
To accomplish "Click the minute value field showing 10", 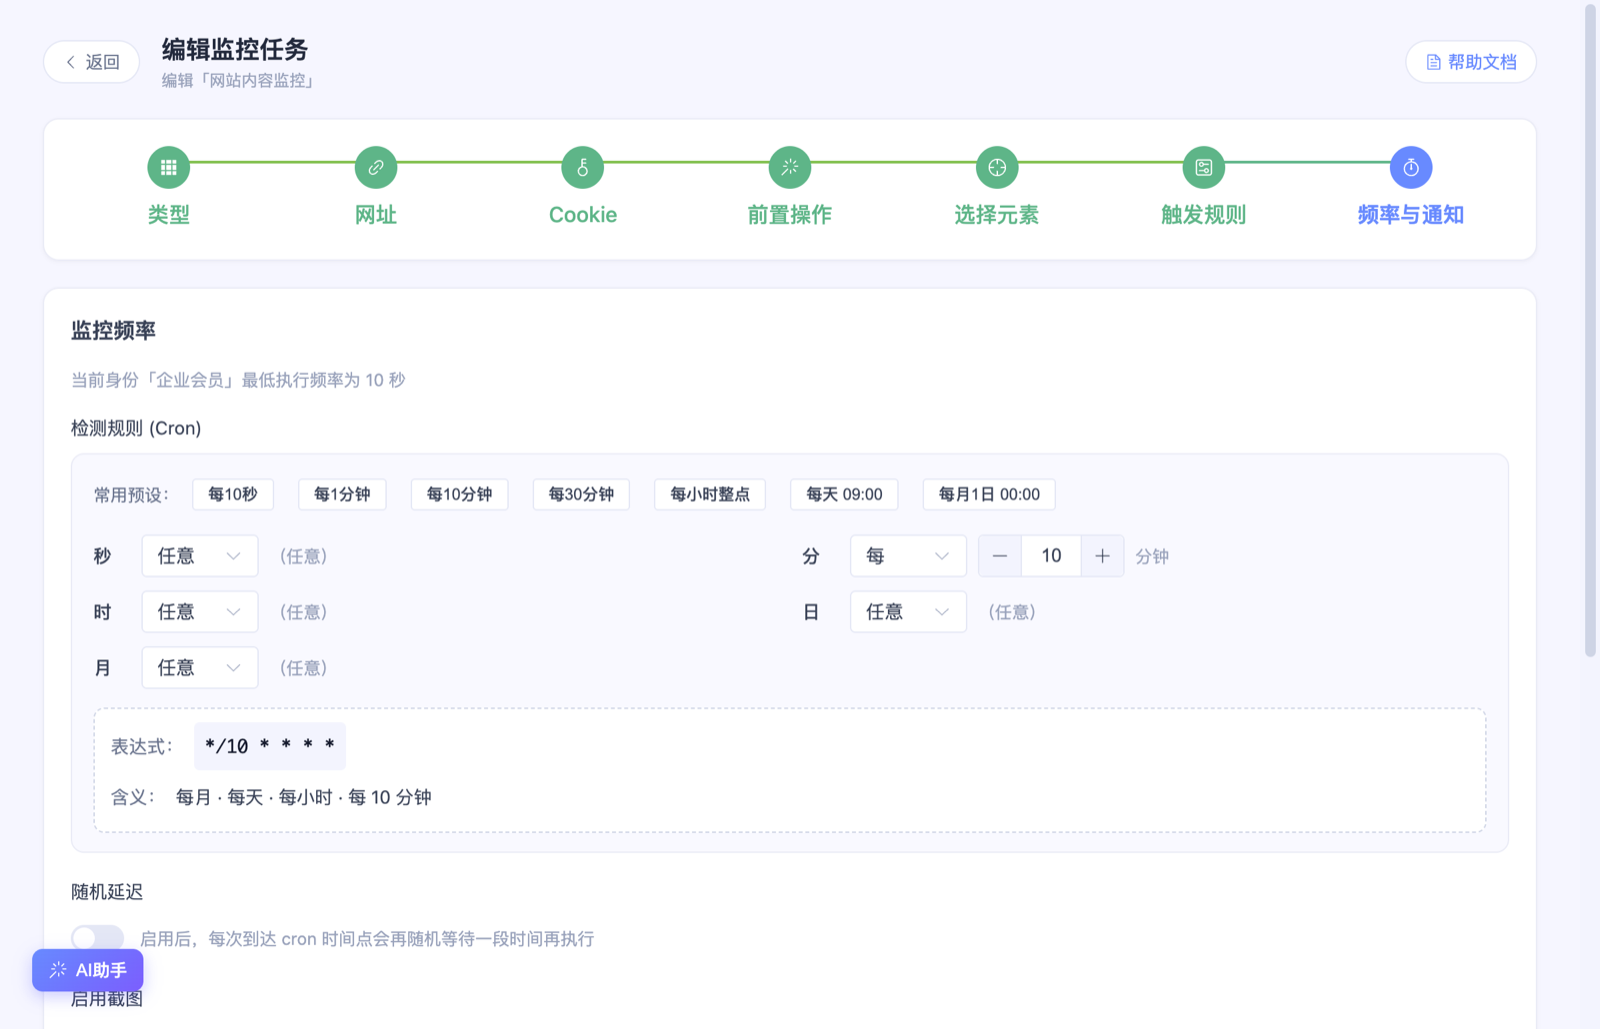I will 1051,556.
